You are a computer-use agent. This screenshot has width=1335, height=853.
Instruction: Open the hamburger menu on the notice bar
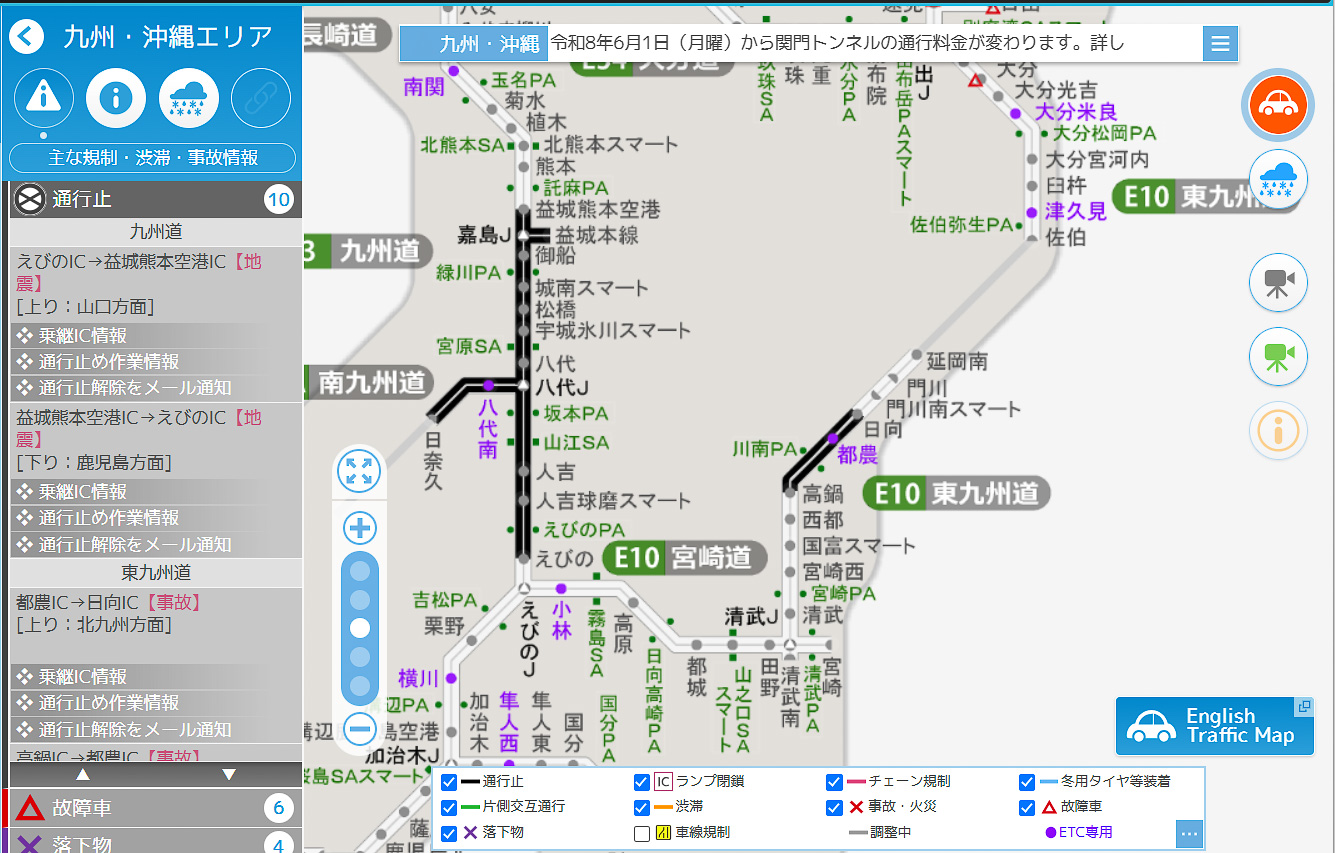tap(1220, 44)
